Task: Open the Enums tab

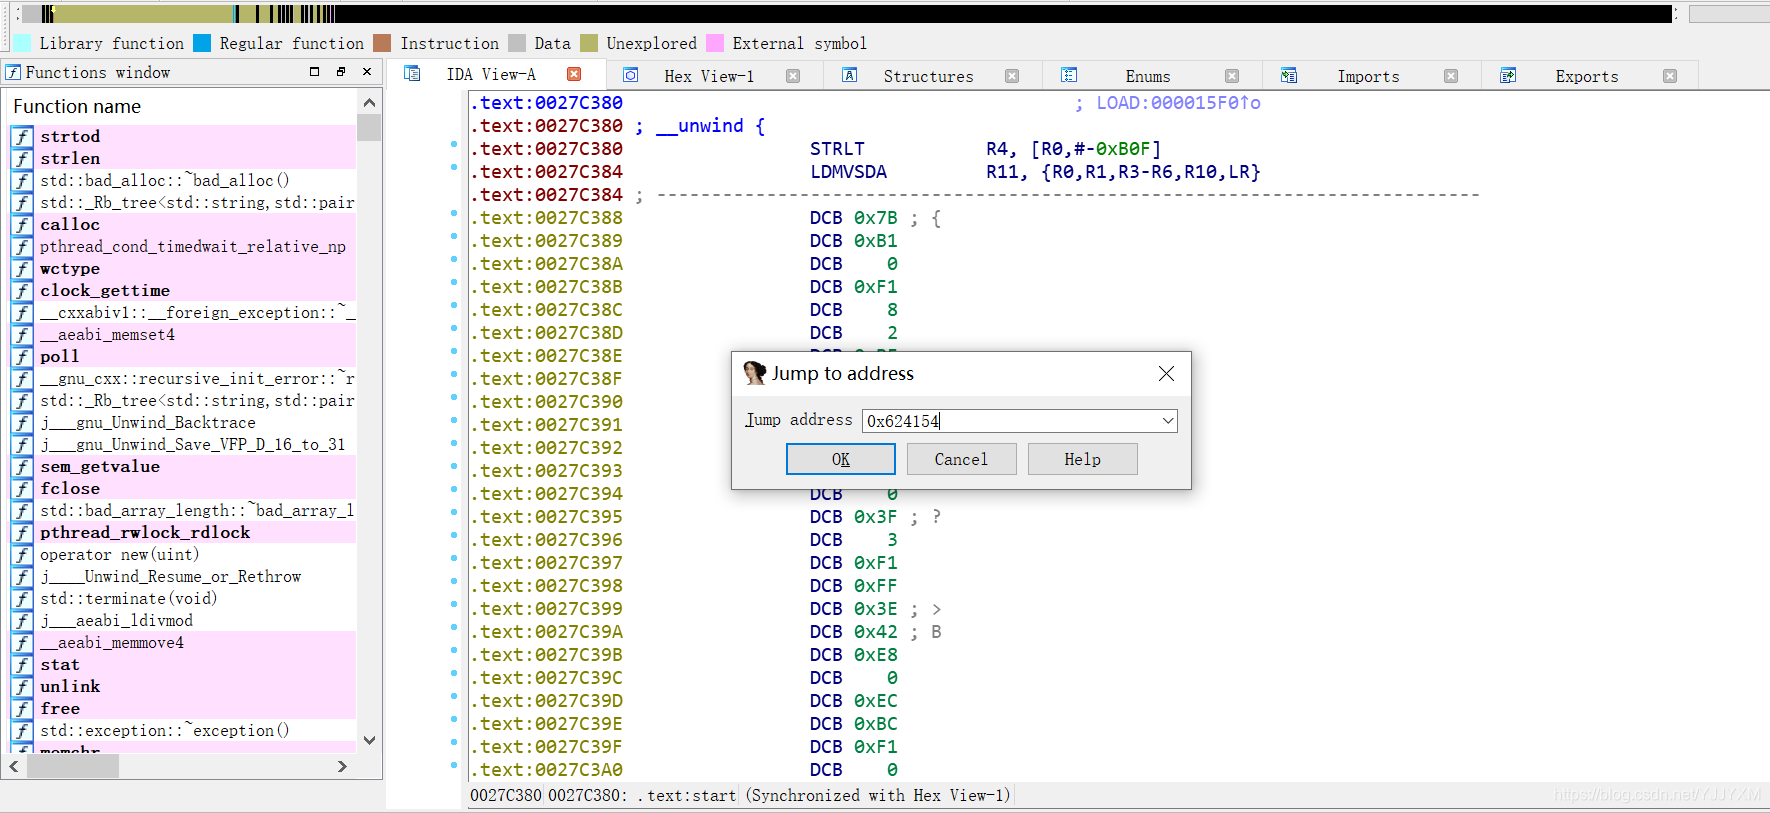Action: pyautogui.click(x=1147, y=76)
